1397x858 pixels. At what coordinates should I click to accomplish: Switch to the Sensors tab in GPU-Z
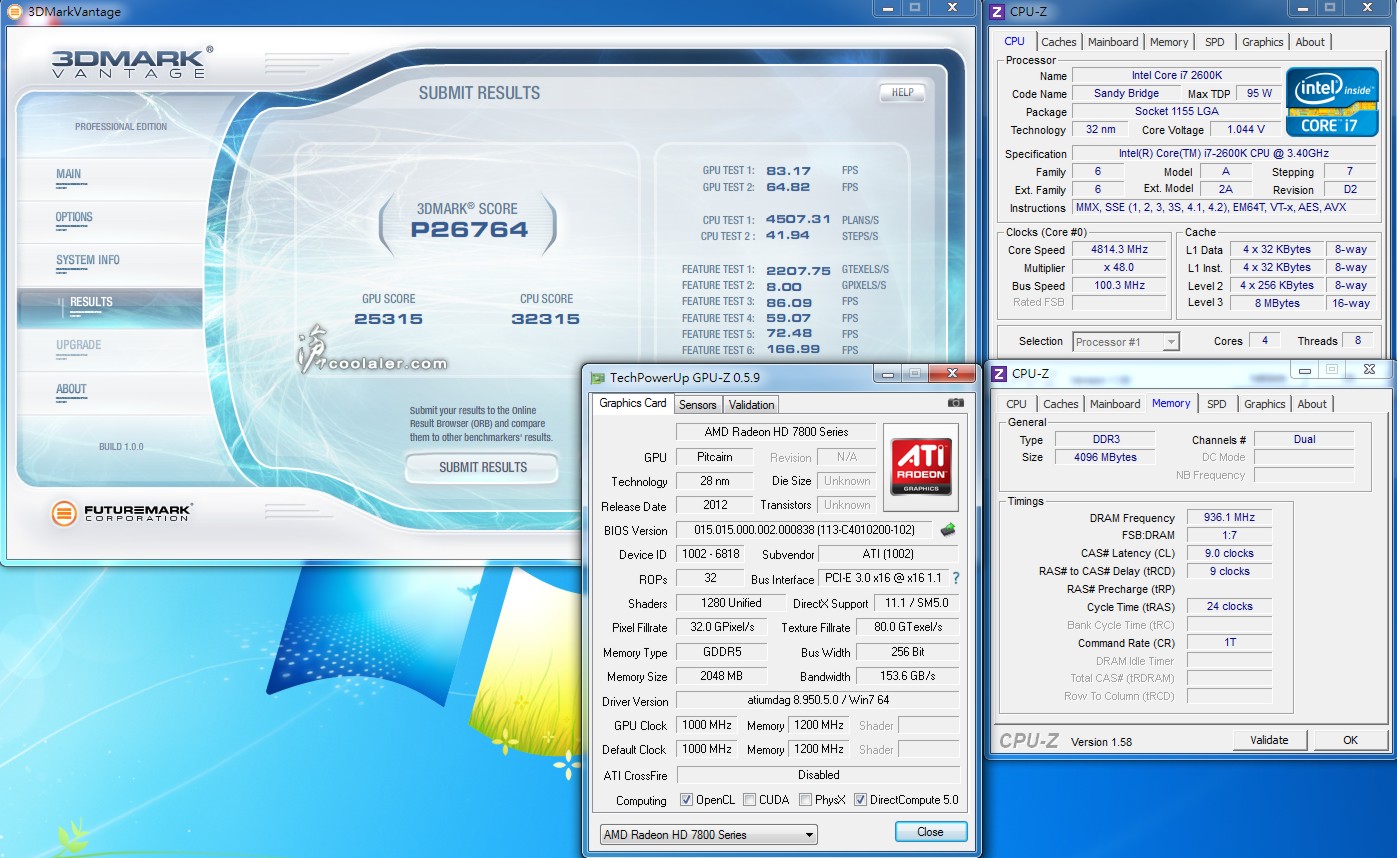pos(697,405)
